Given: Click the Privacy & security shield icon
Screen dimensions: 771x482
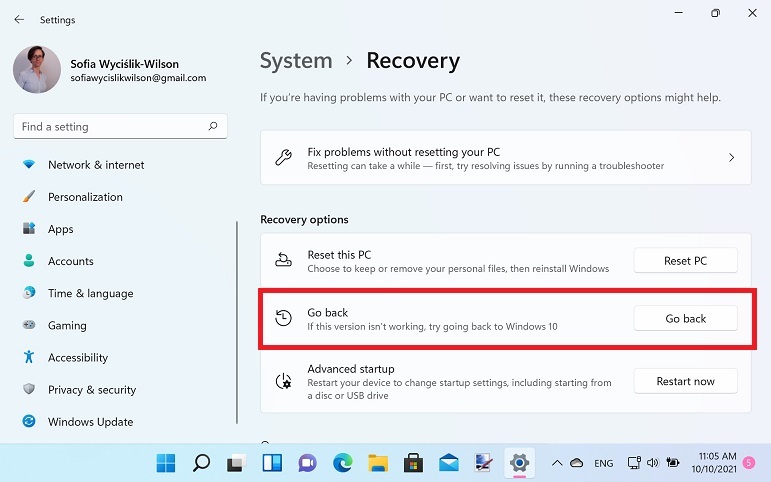Looking at the screenshot, I should click(29, 389).
